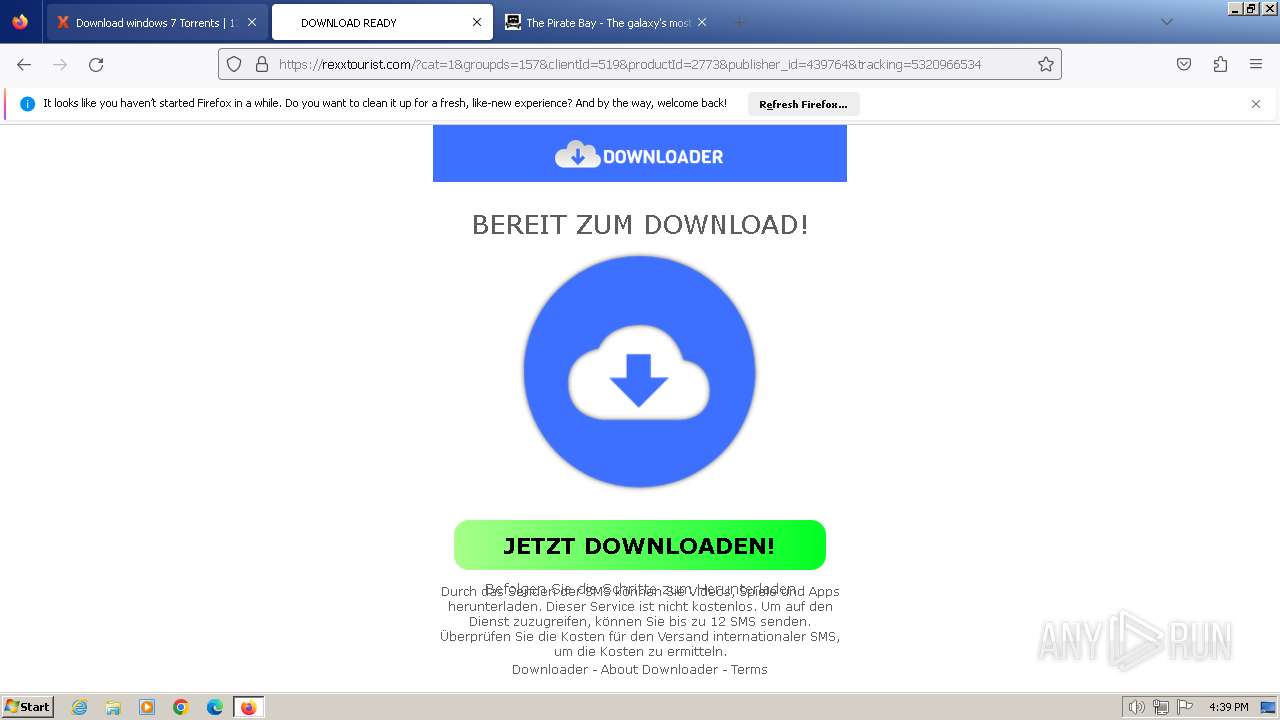Close the Download windows 7 Torrents tab
Image resolution: width=1280 pixels, height=720 pixels.
coord(251,22)
